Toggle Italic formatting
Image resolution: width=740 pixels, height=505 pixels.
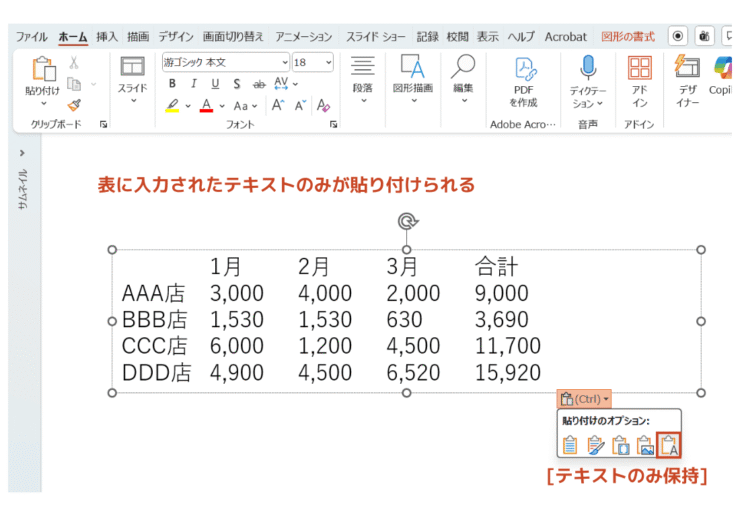point(193,84)
